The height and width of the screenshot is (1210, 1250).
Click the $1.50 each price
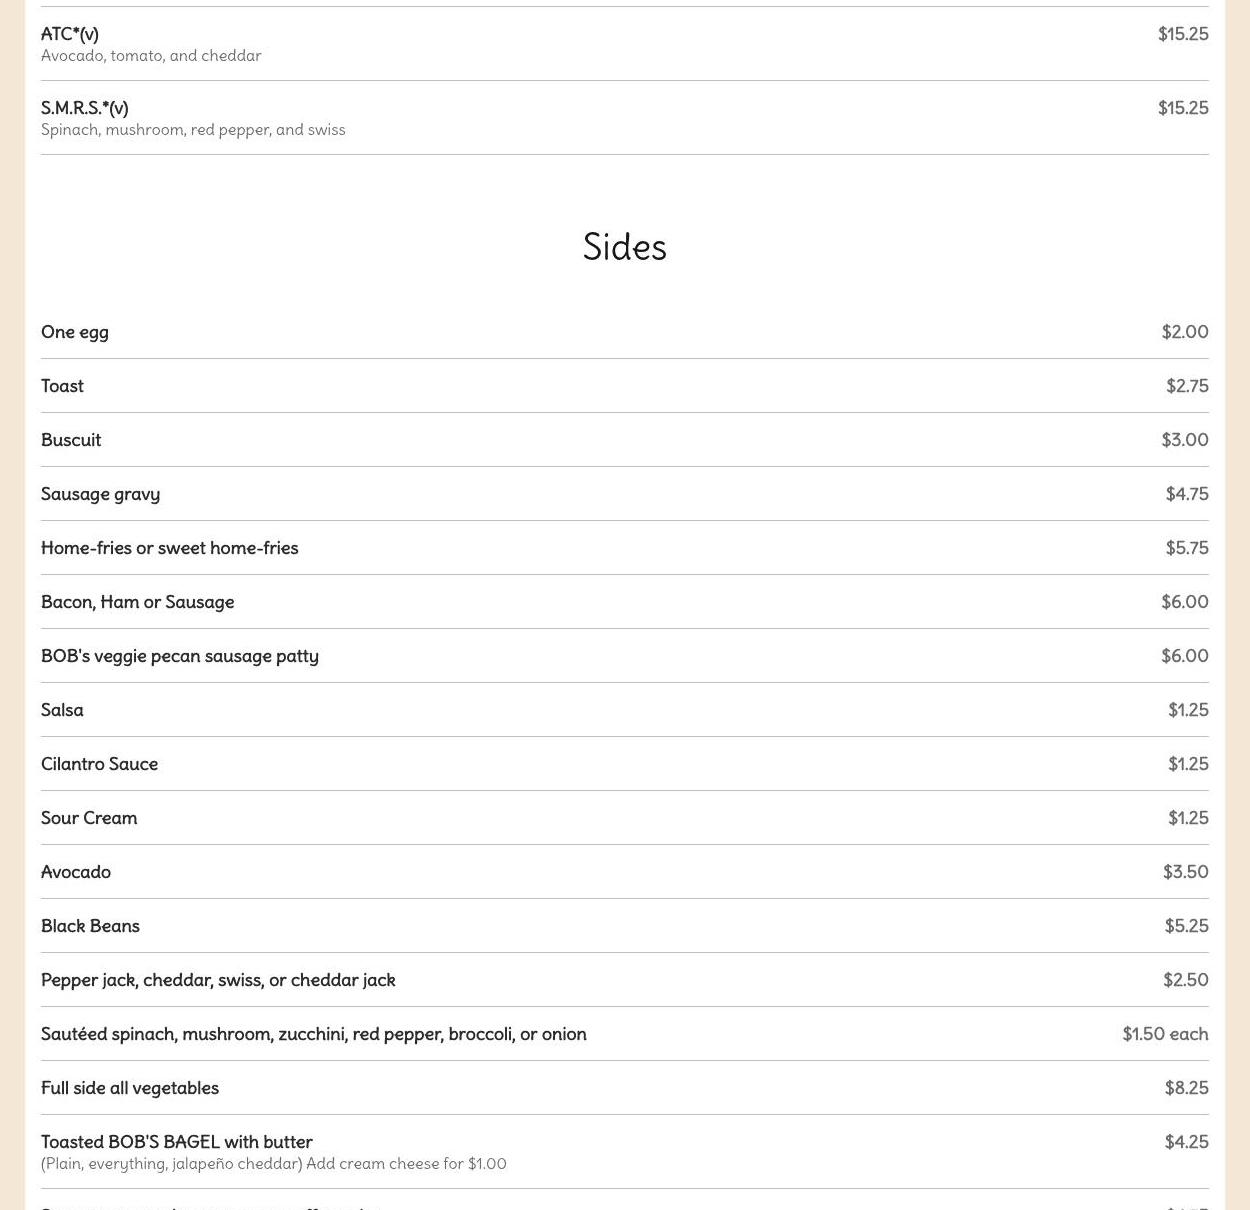[x=1165, y=1034]
